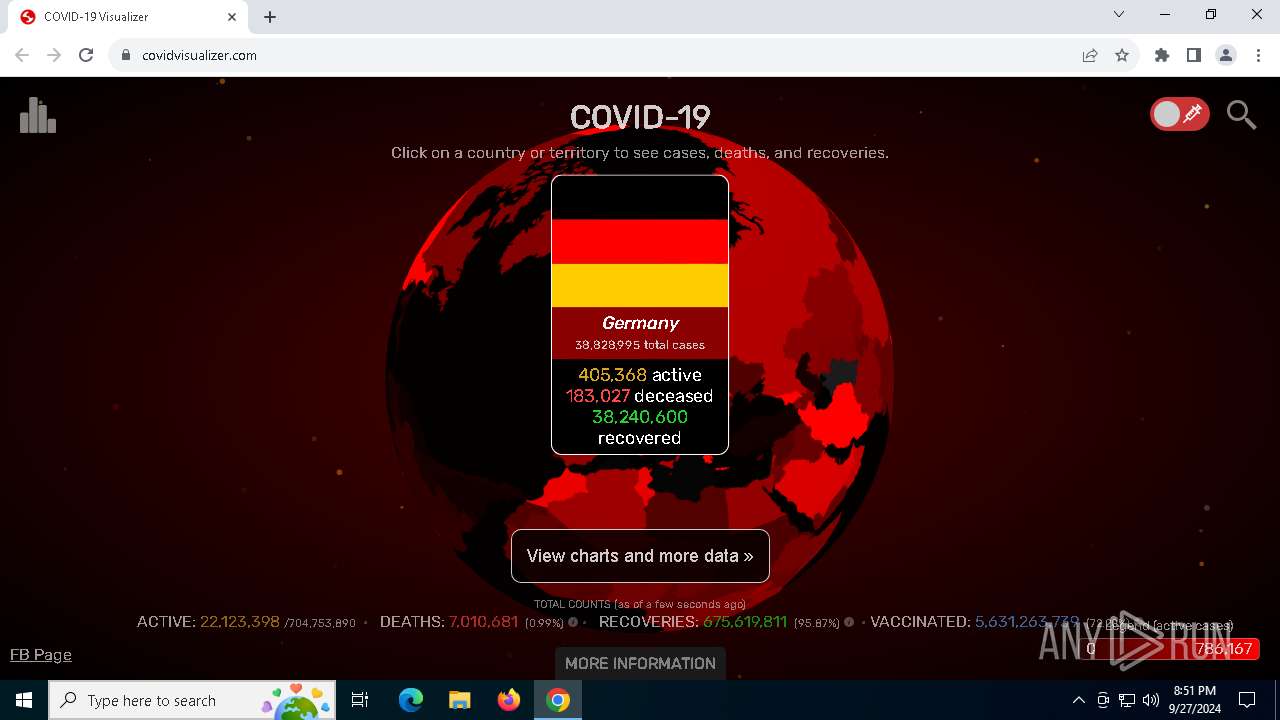Viewport: 1280px width, 720px height.
Task: Toggle the vaccination mode switch
Action: click(1179, 115)
